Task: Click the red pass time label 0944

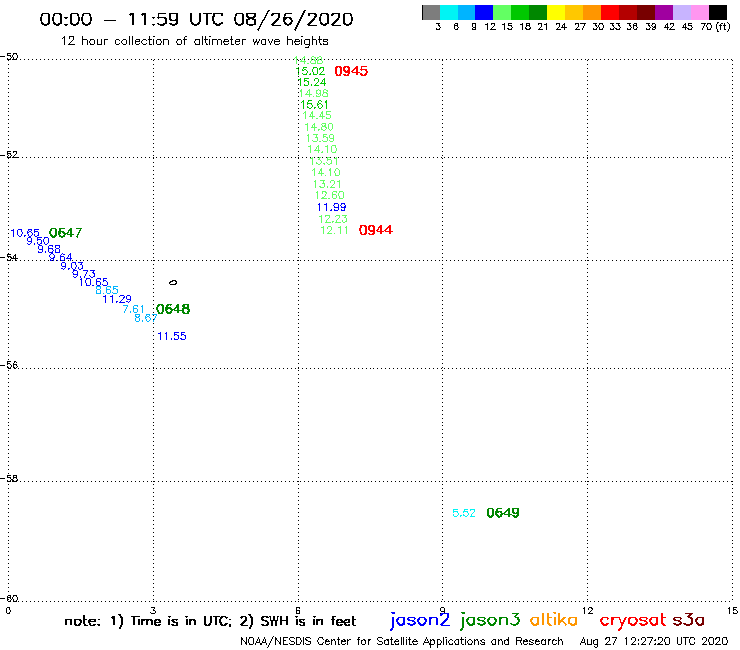Action: 376,230
